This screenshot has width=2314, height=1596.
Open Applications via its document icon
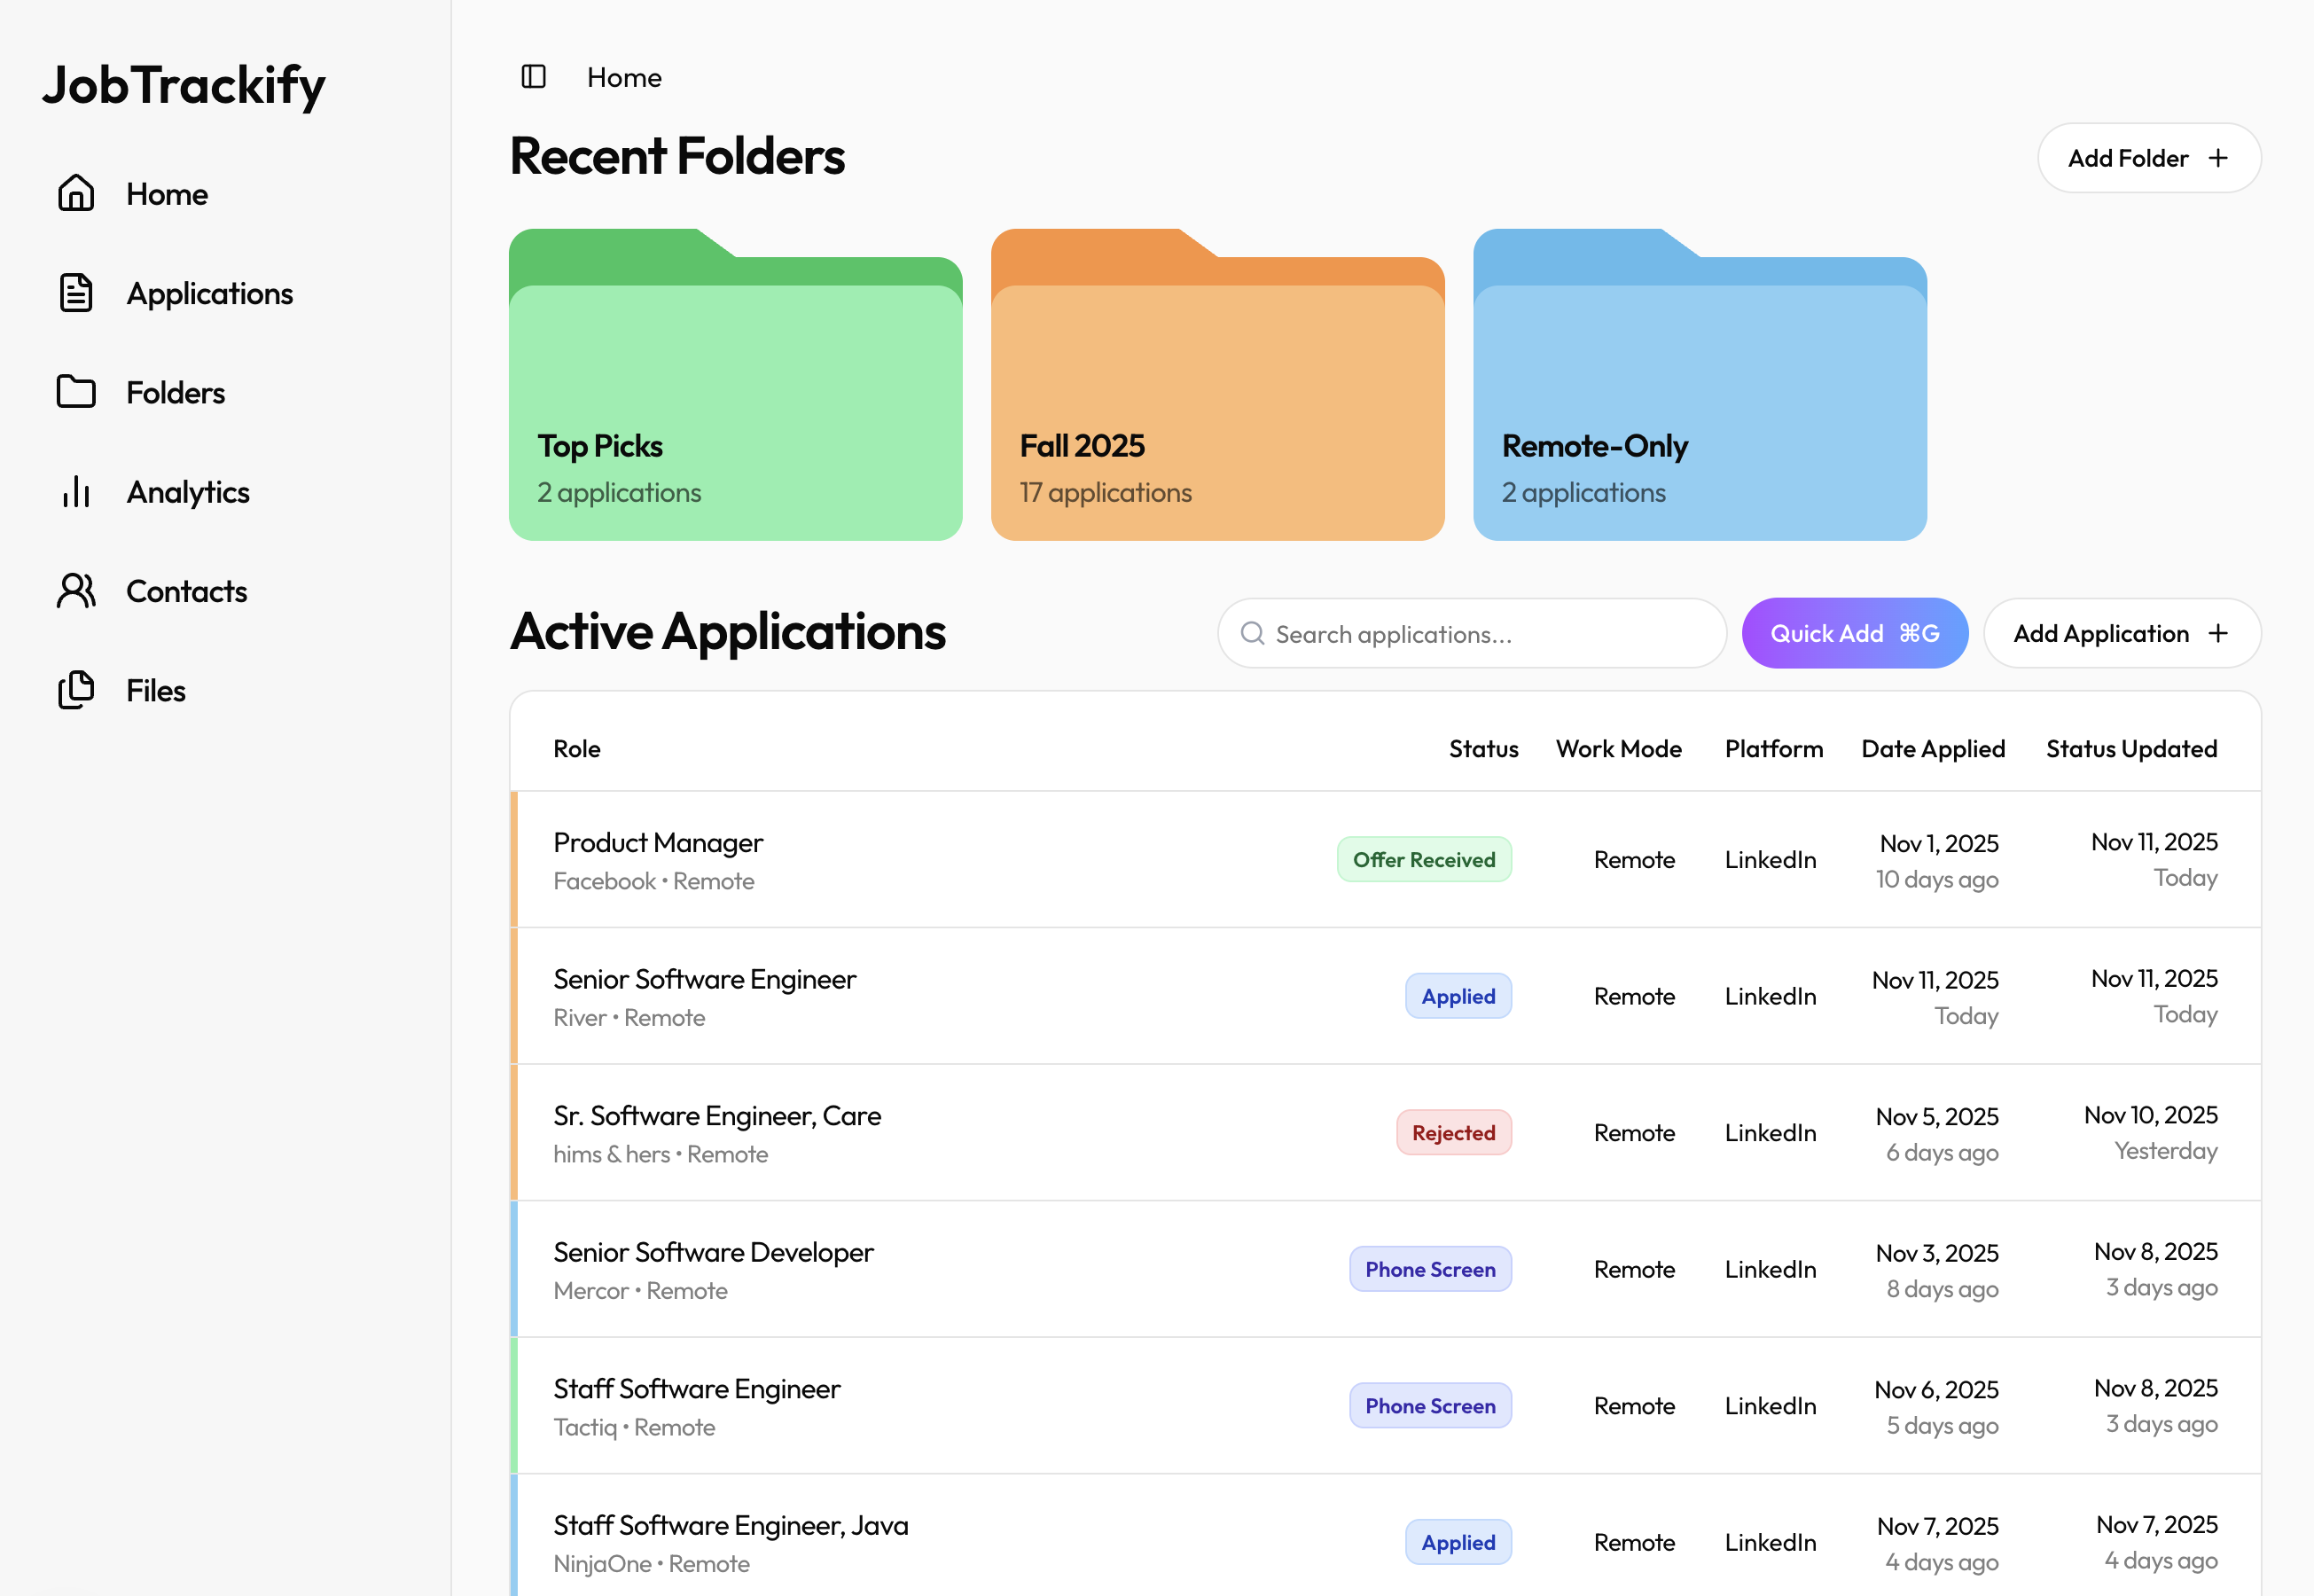[76, 293]
